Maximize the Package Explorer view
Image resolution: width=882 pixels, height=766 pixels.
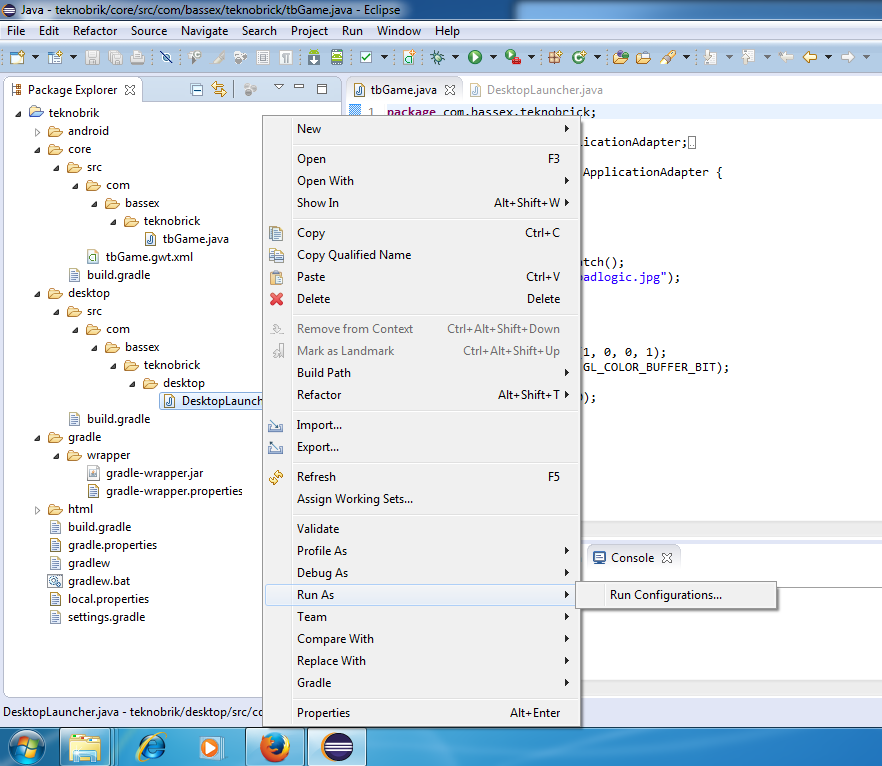[x=322, y=89]
